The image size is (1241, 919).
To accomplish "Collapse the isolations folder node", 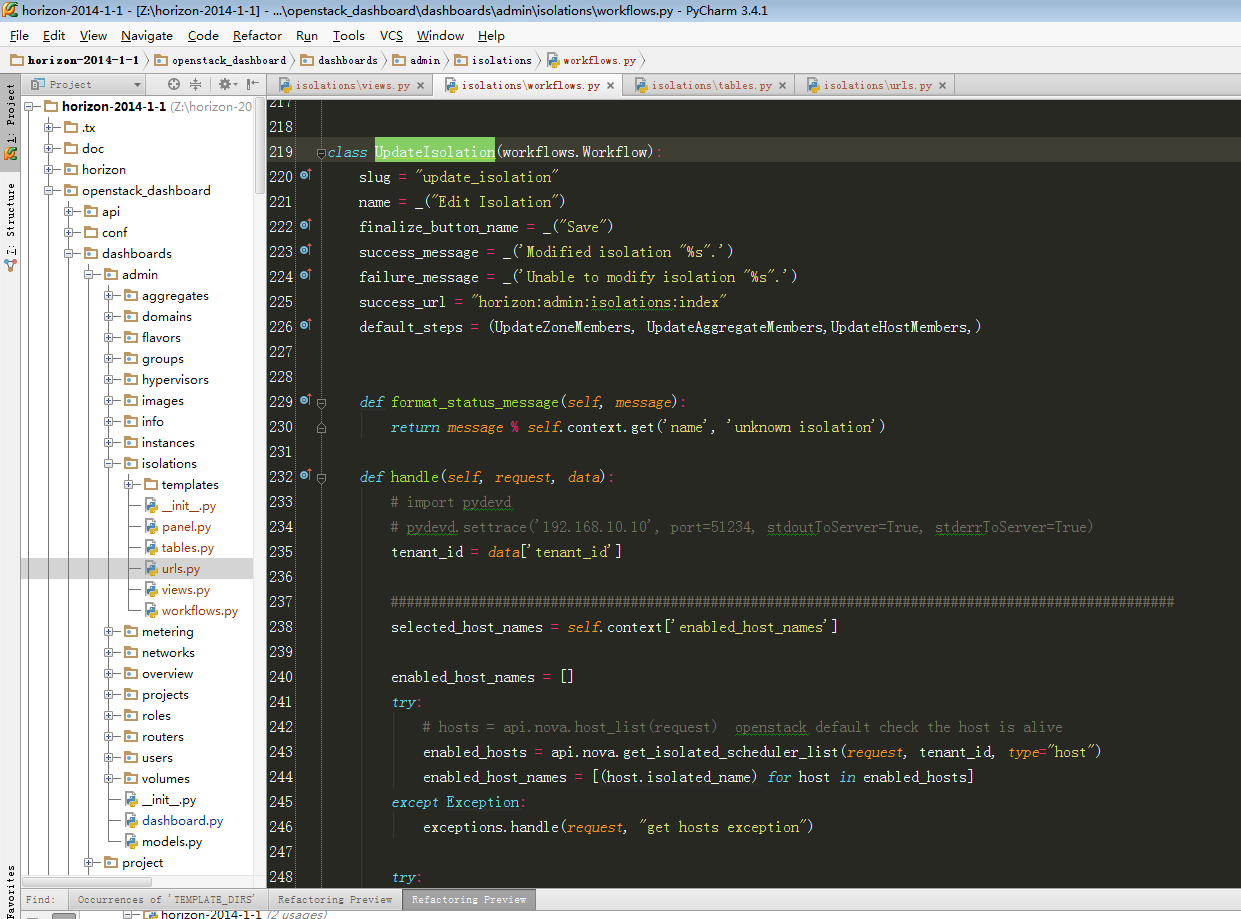I will click(109, 464).
